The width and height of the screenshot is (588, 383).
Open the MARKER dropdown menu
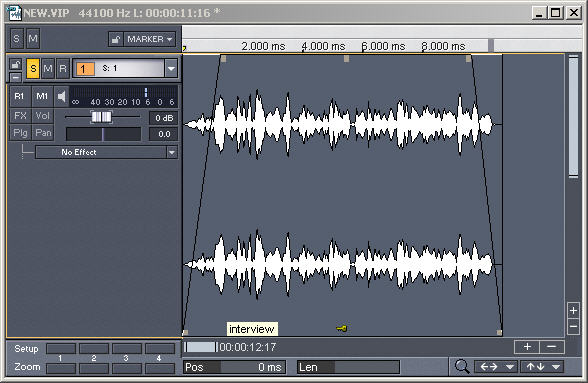(150, 39)
